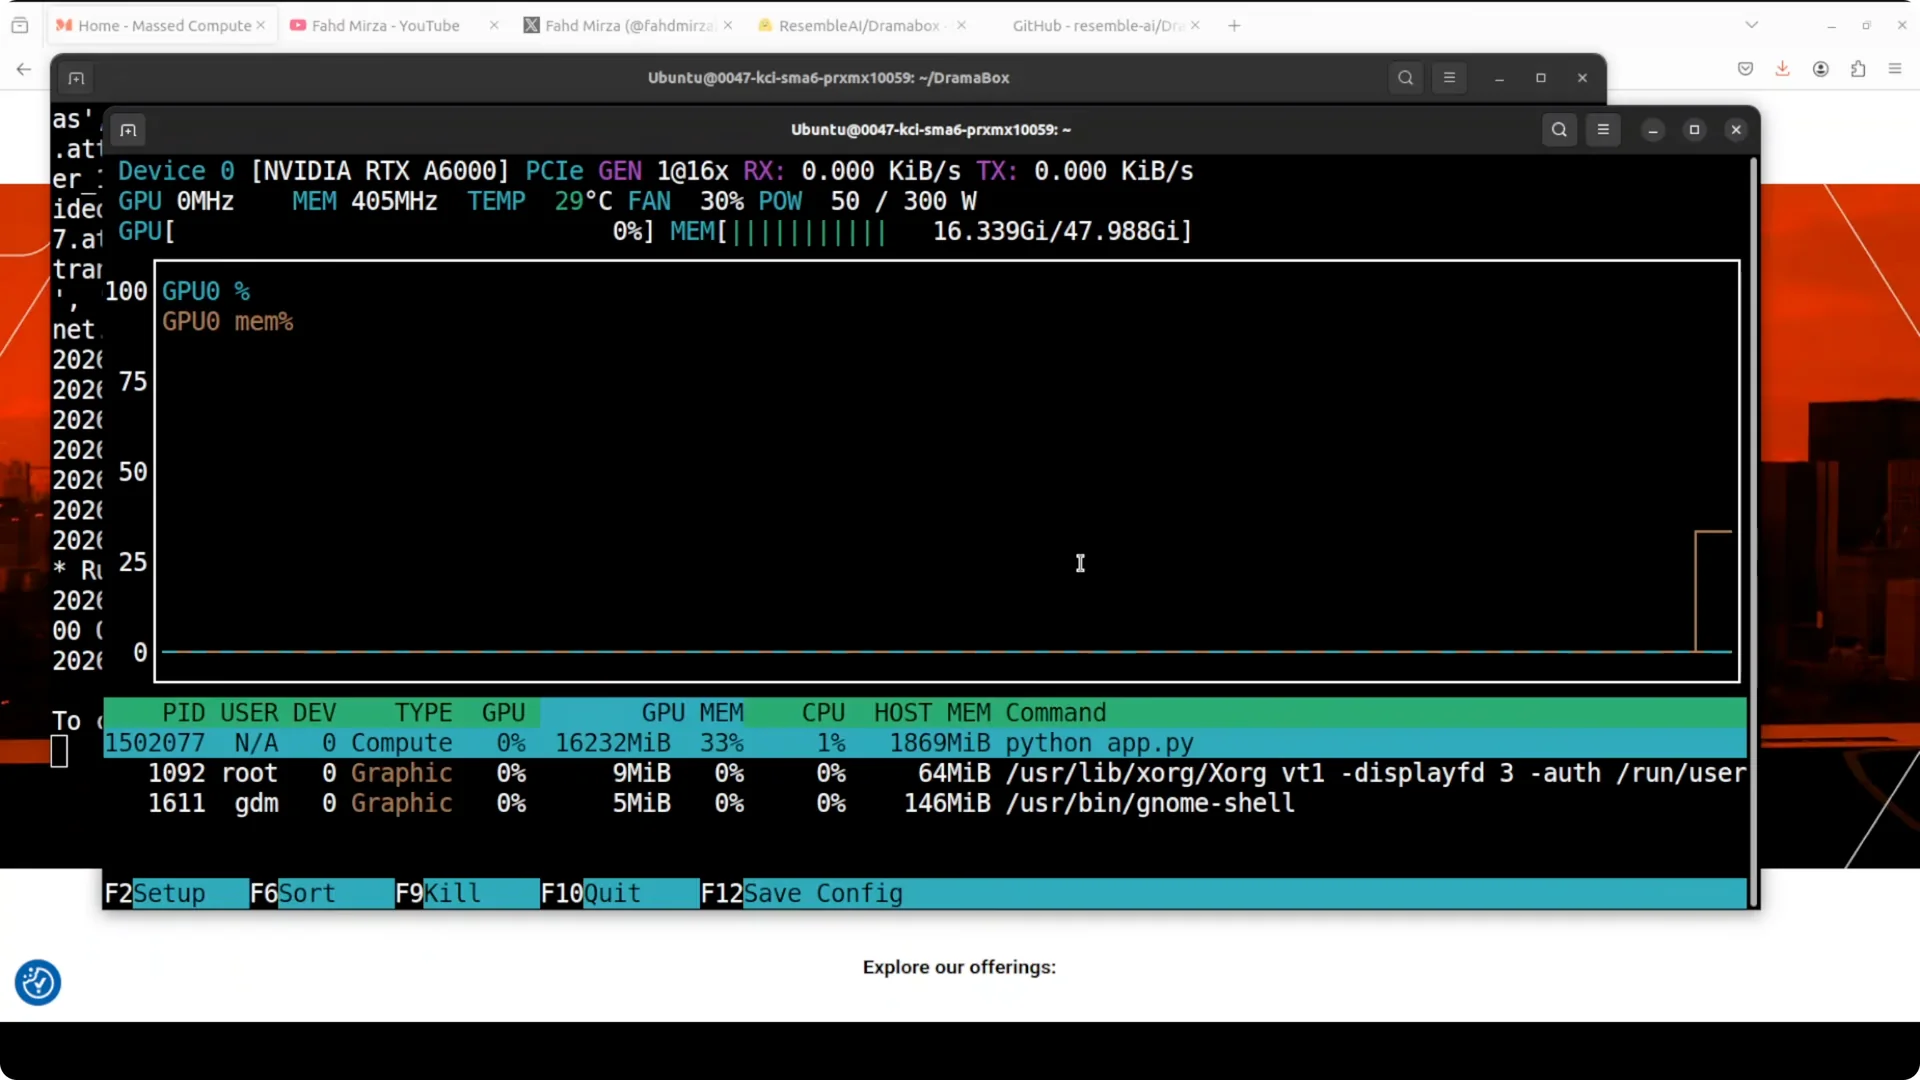Click the 16.339Gi/47.988Gi memory readout
This screenshot has height=1080, width=1920.
click(x=1056, y=231)
